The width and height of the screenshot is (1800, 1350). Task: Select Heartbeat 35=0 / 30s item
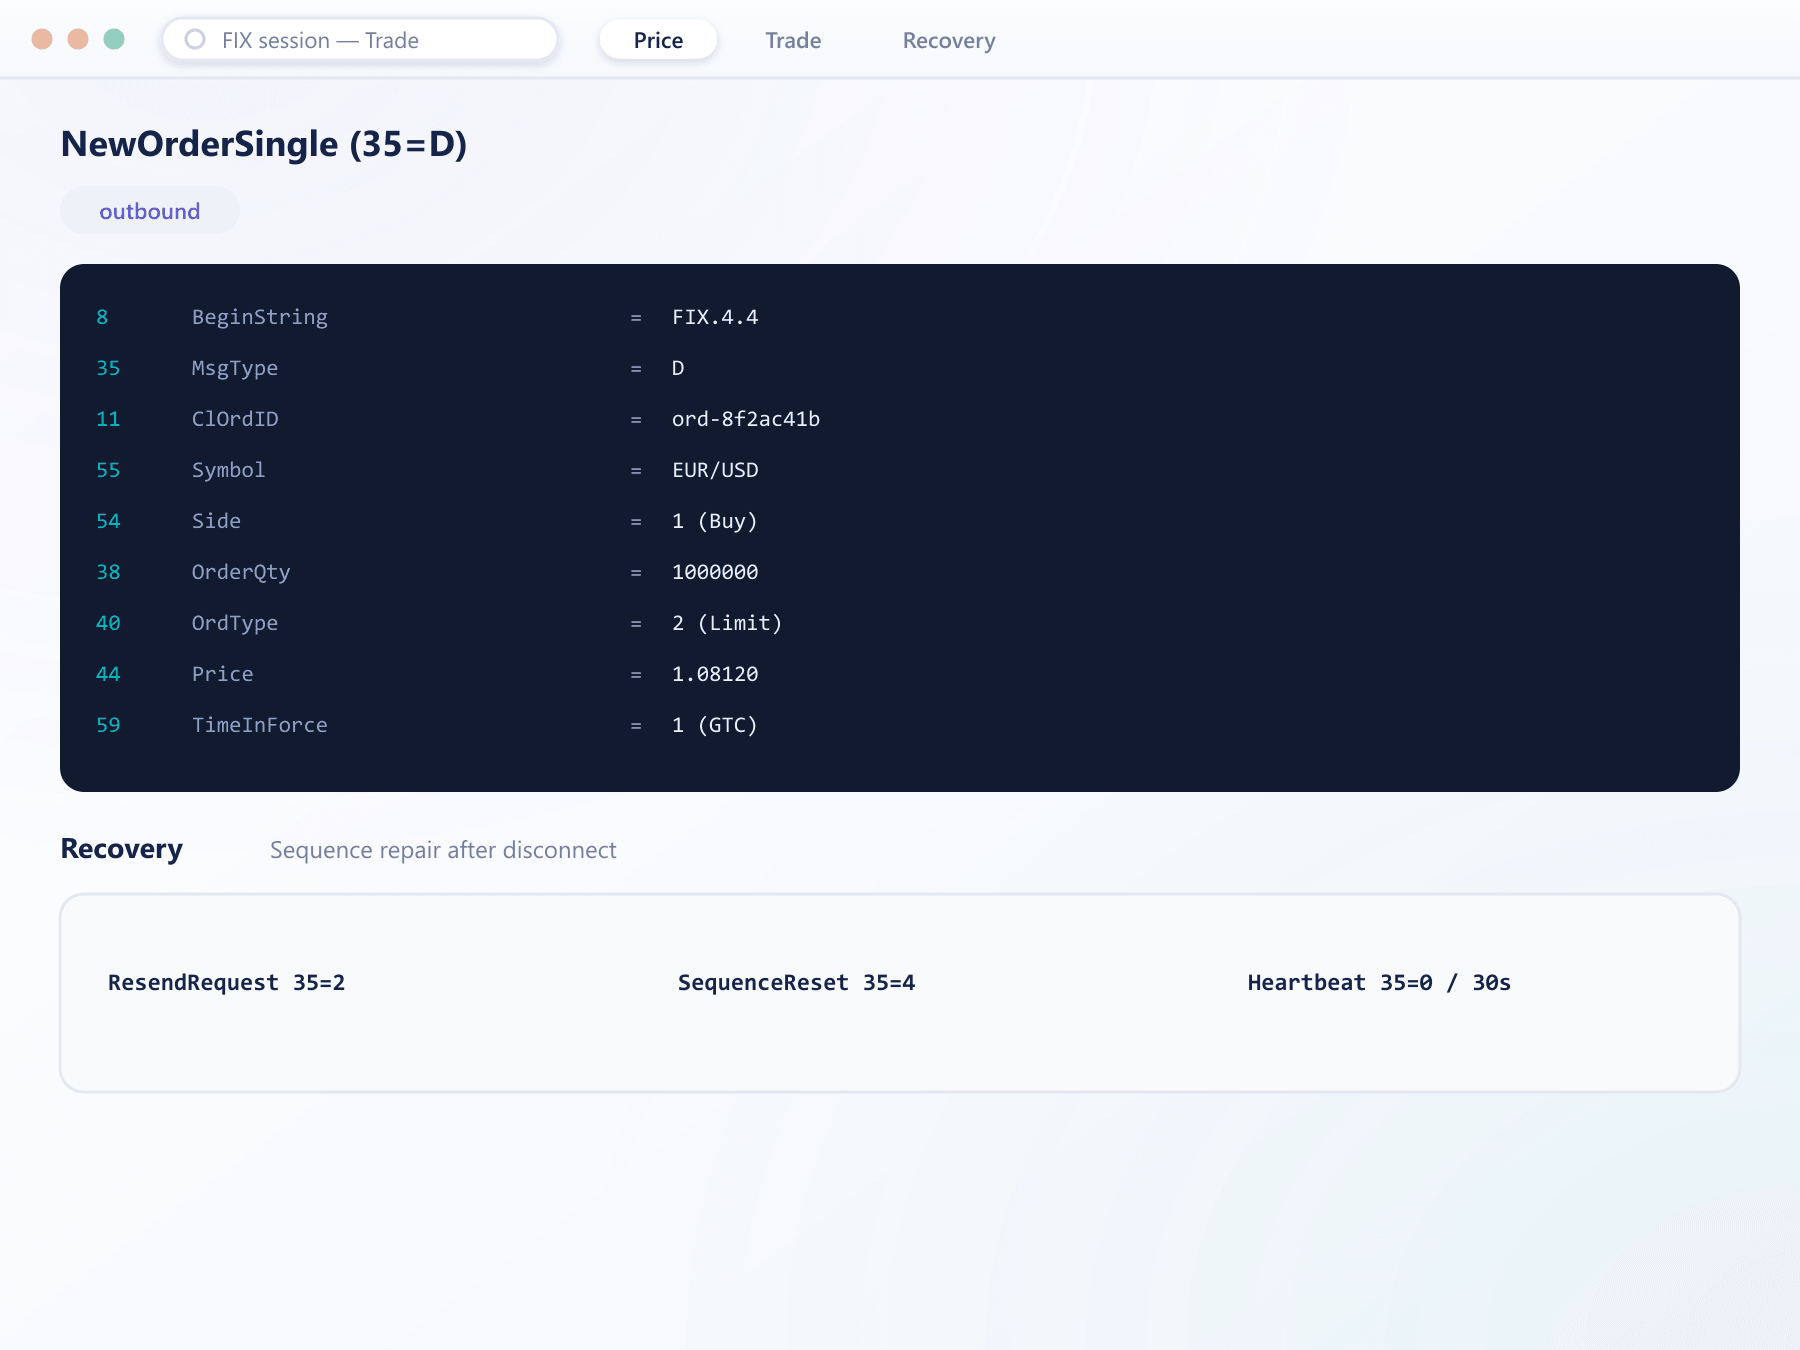(x=1379, y=983)
